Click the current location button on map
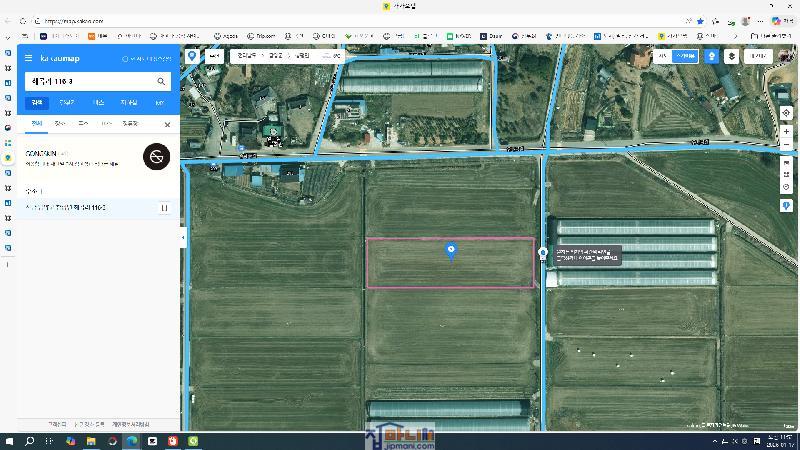 point(787,113)
